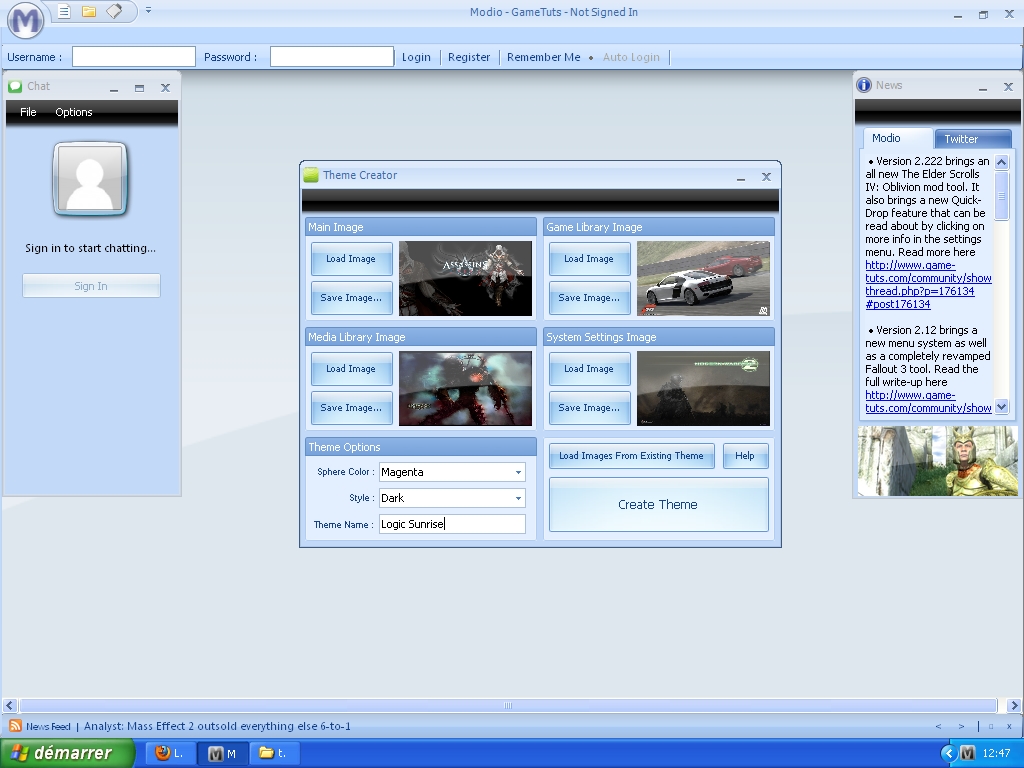Click the blue info icon of News panel
This screenshot has width=1024, height=768.
pos(864,85)
